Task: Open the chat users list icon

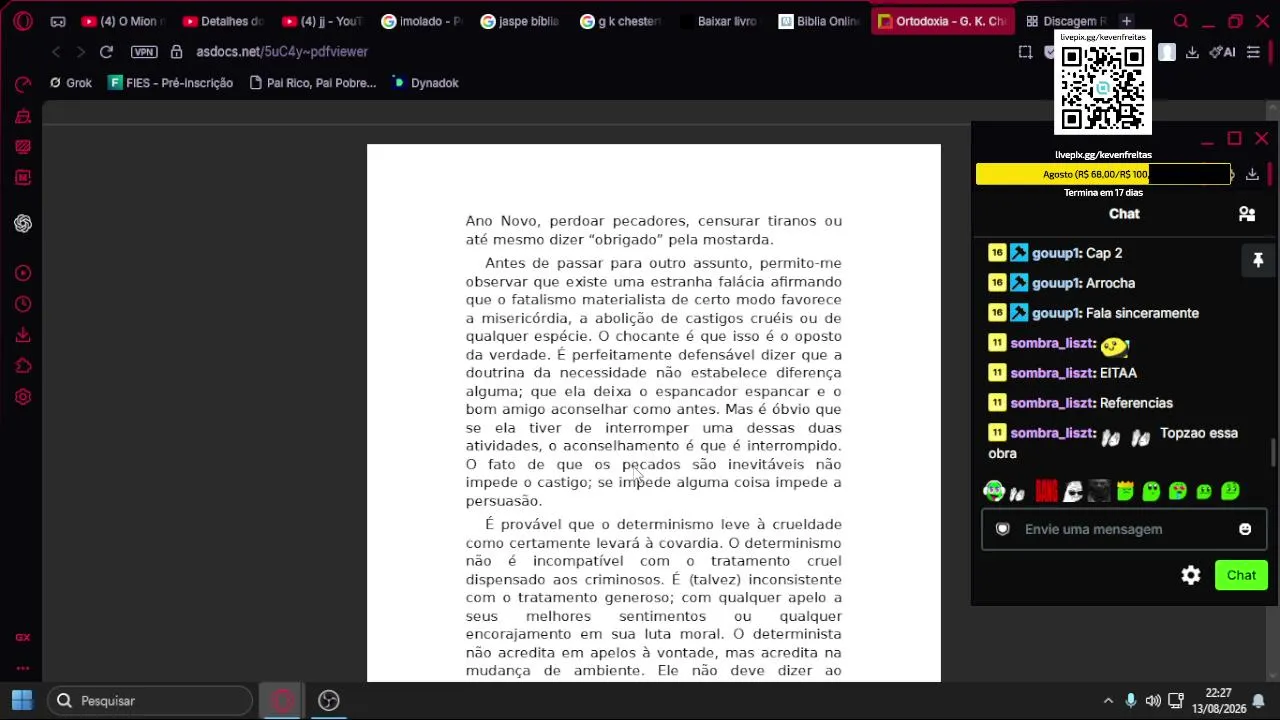Action: pos(1247,214)
